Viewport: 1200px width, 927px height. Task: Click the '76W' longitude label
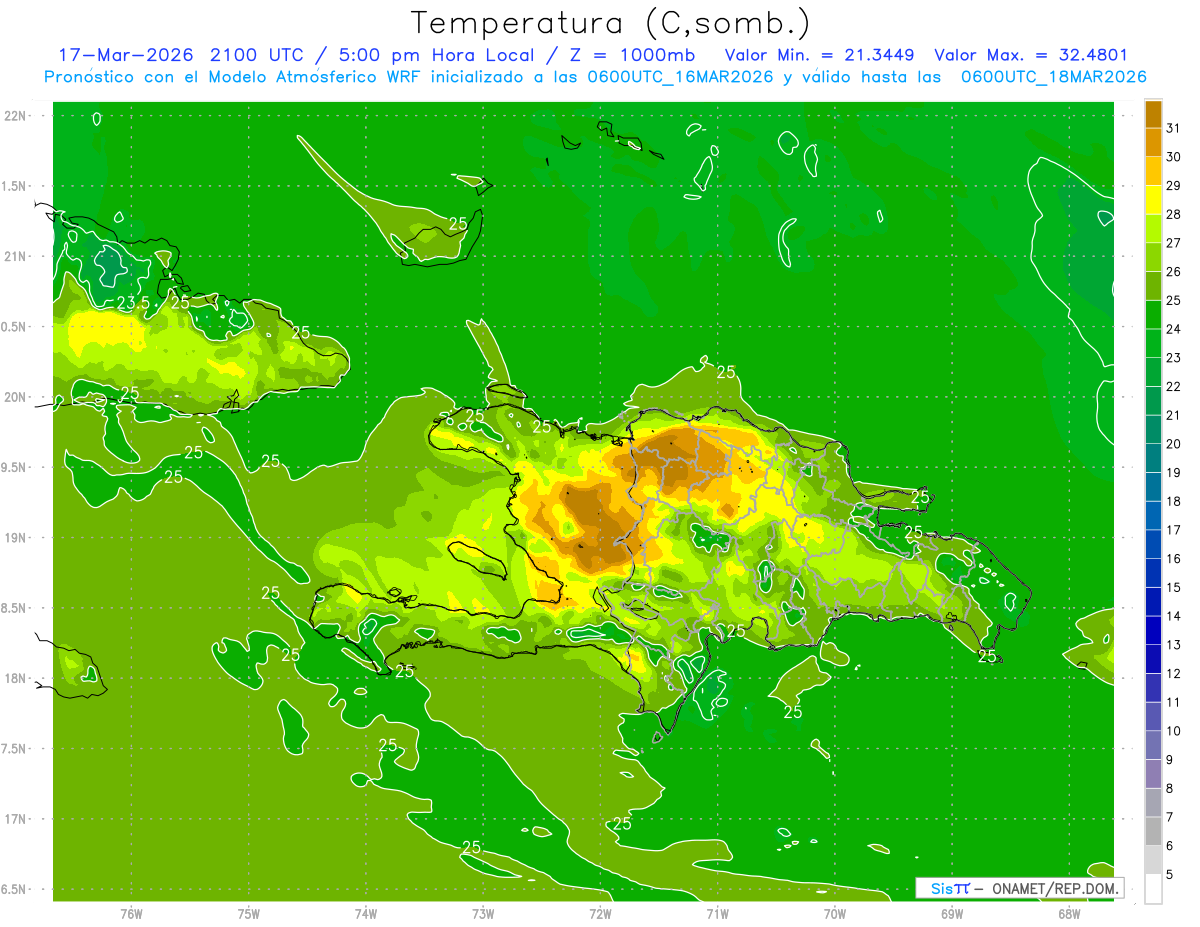[x=131, y=914]
